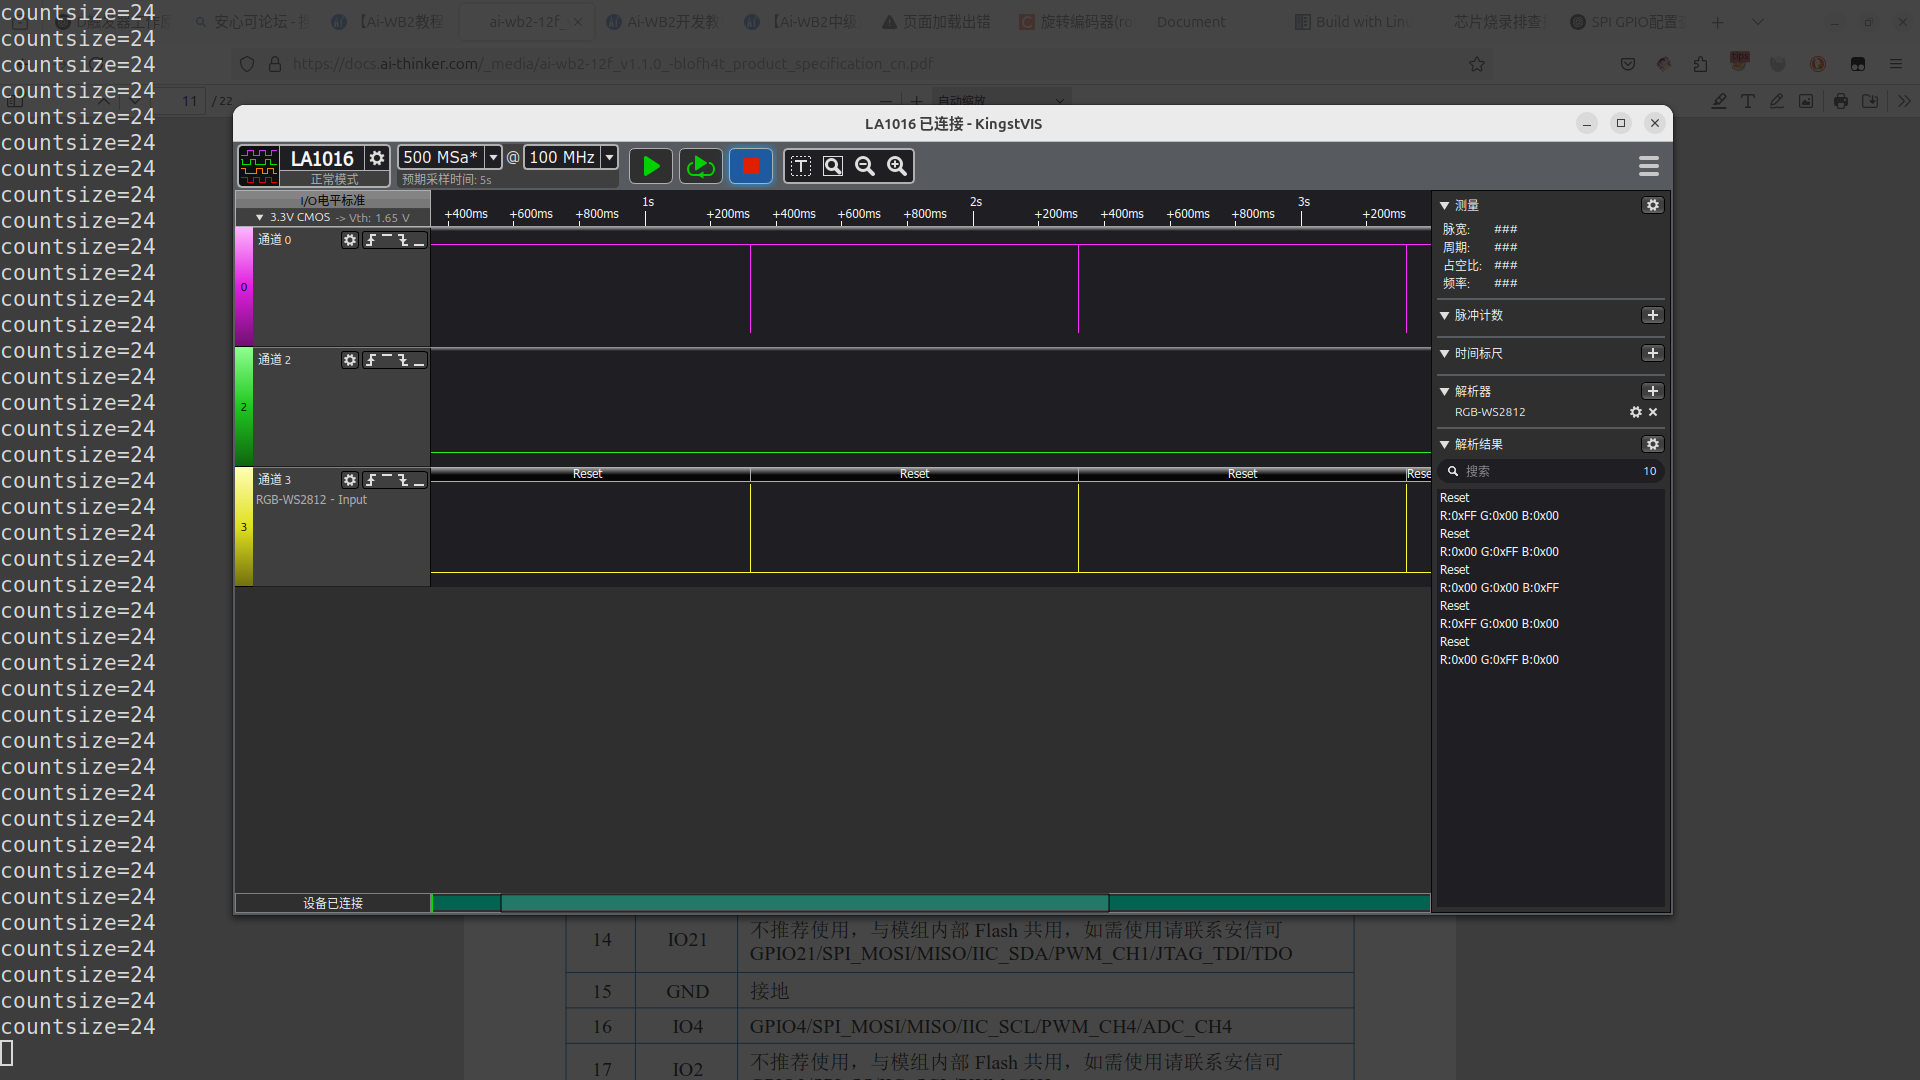The image size is (1920, 1080).
Task: Bookmark the page with the star icon
Action: pyautogui.click(x=1477, y=64)
